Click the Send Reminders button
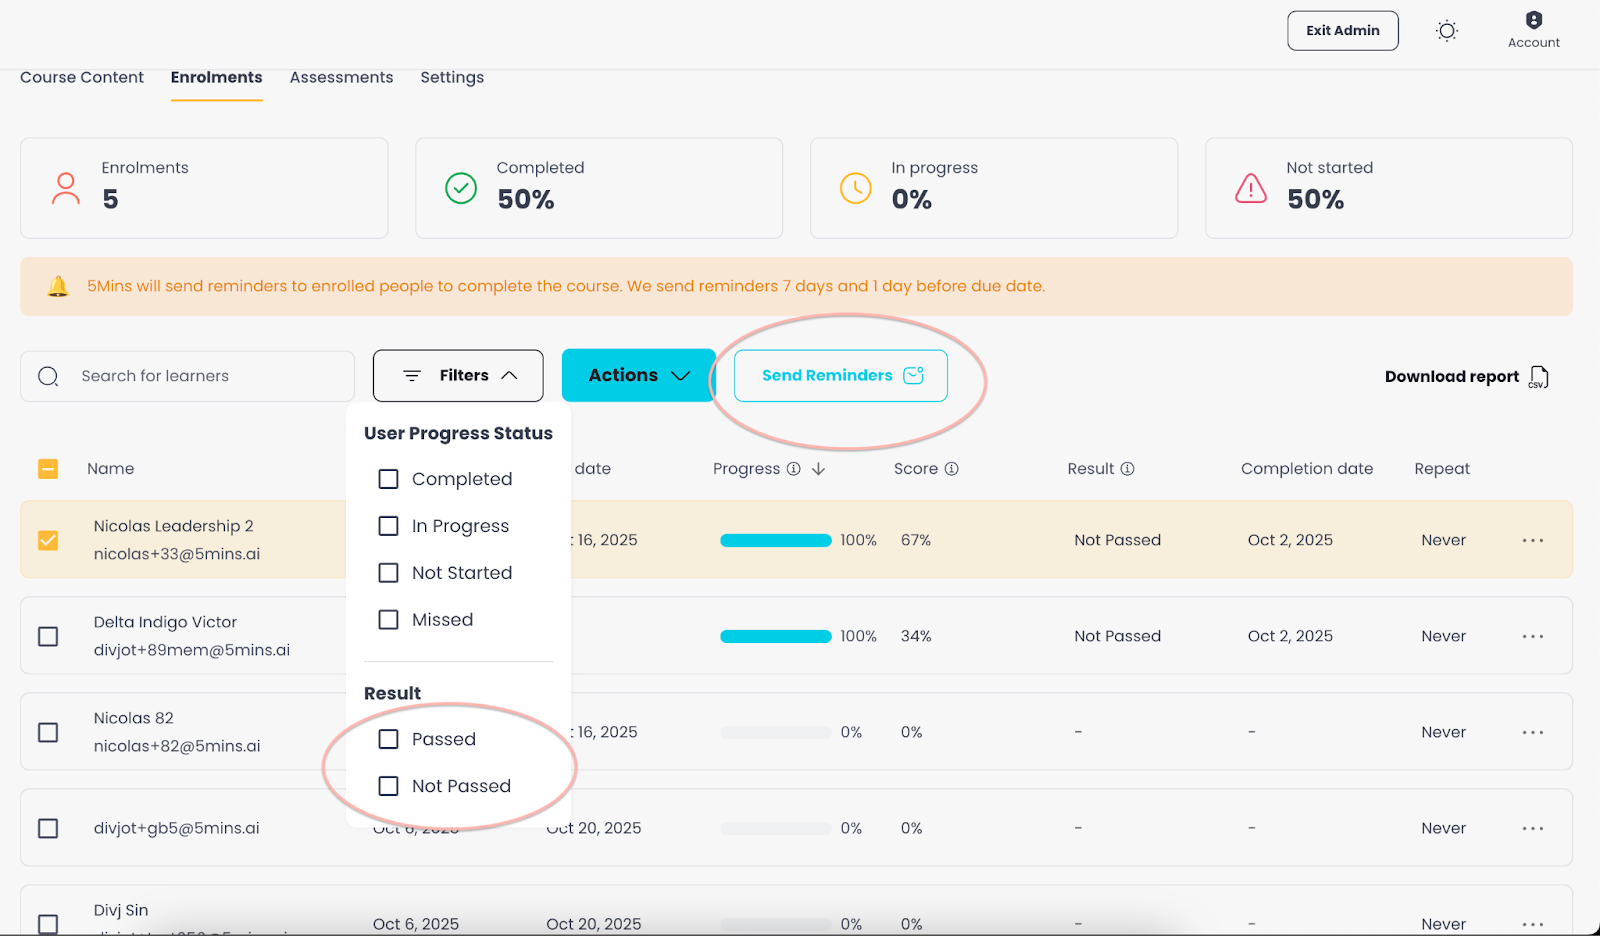 tap(841, 376)
